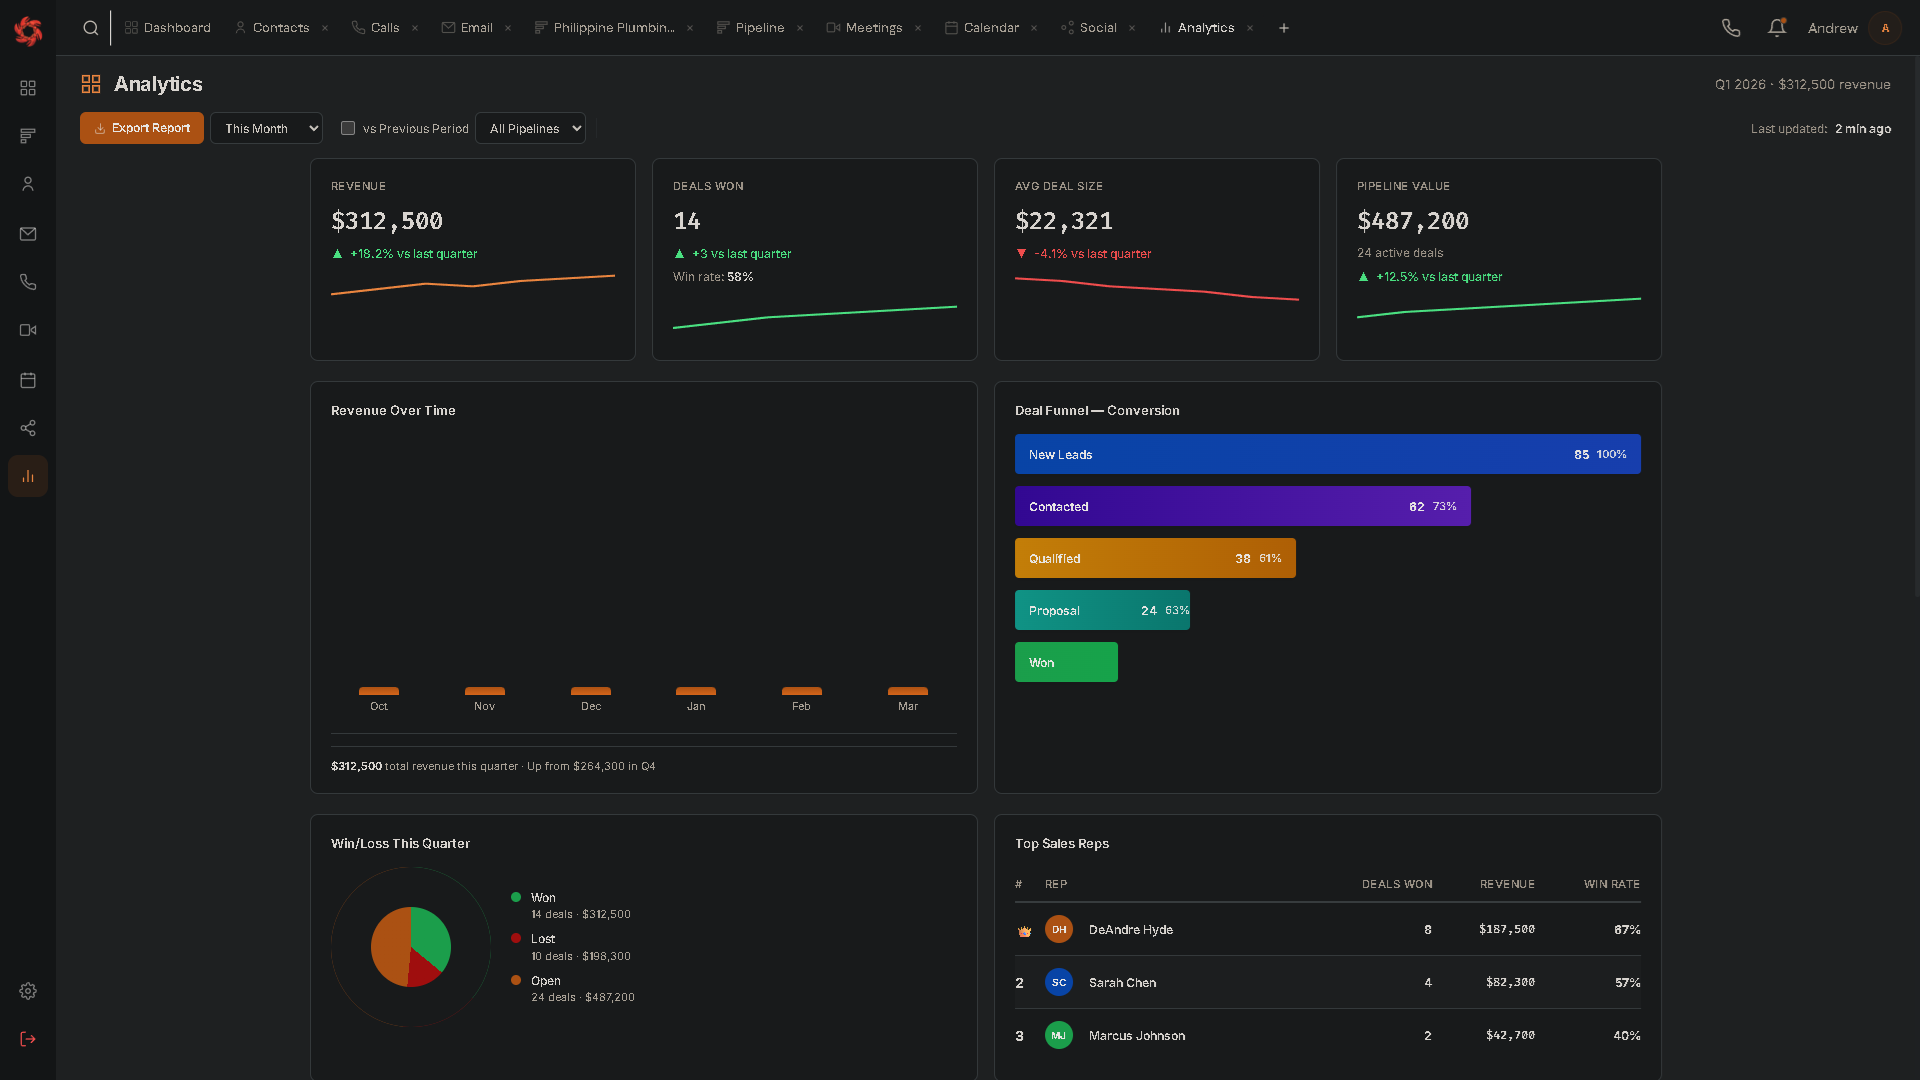Viewport: 1920px width, 1080px height.
Task: Close the Philippine Plumbing tab
Action: point(690,28)
